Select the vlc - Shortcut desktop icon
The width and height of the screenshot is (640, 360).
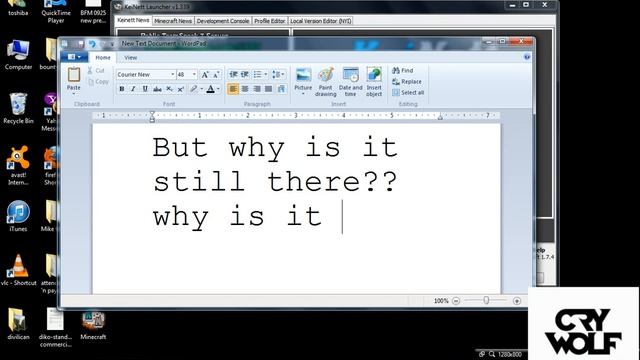click(18, 270)
